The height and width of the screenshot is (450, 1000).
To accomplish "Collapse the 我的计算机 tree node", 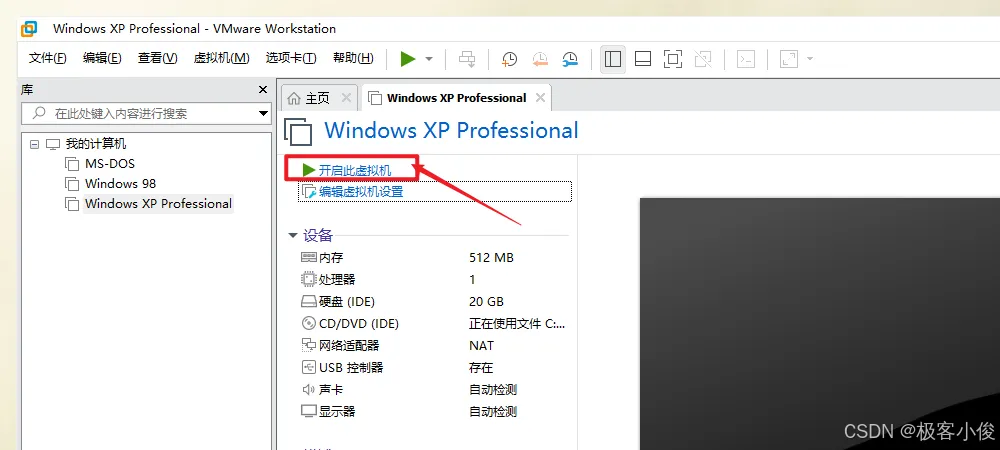I will point(34,145).
